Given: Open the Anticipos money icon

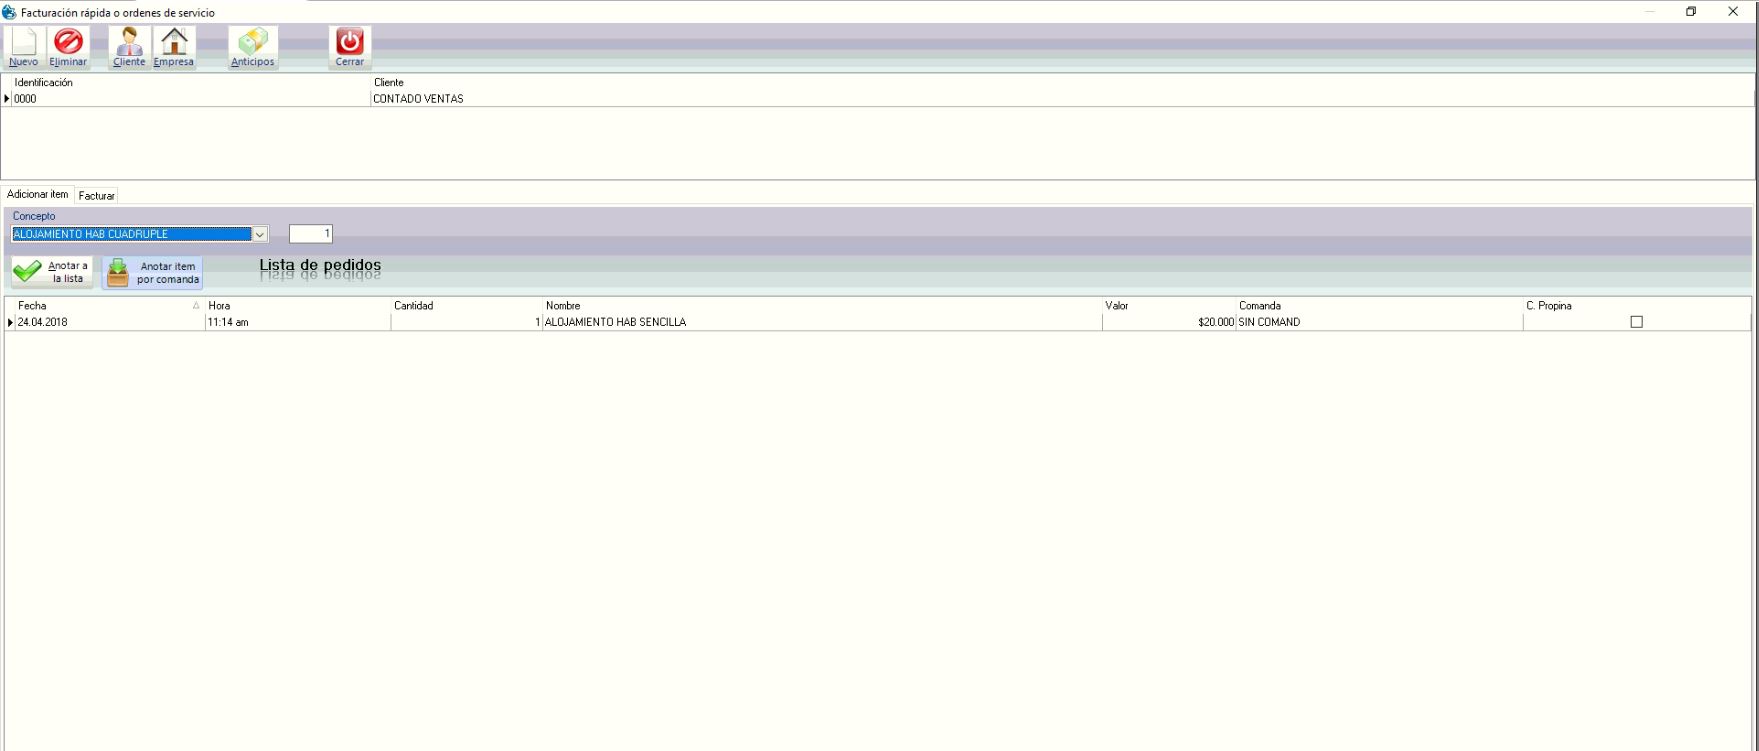Looking at the screenshot, I should coord(252,47).
